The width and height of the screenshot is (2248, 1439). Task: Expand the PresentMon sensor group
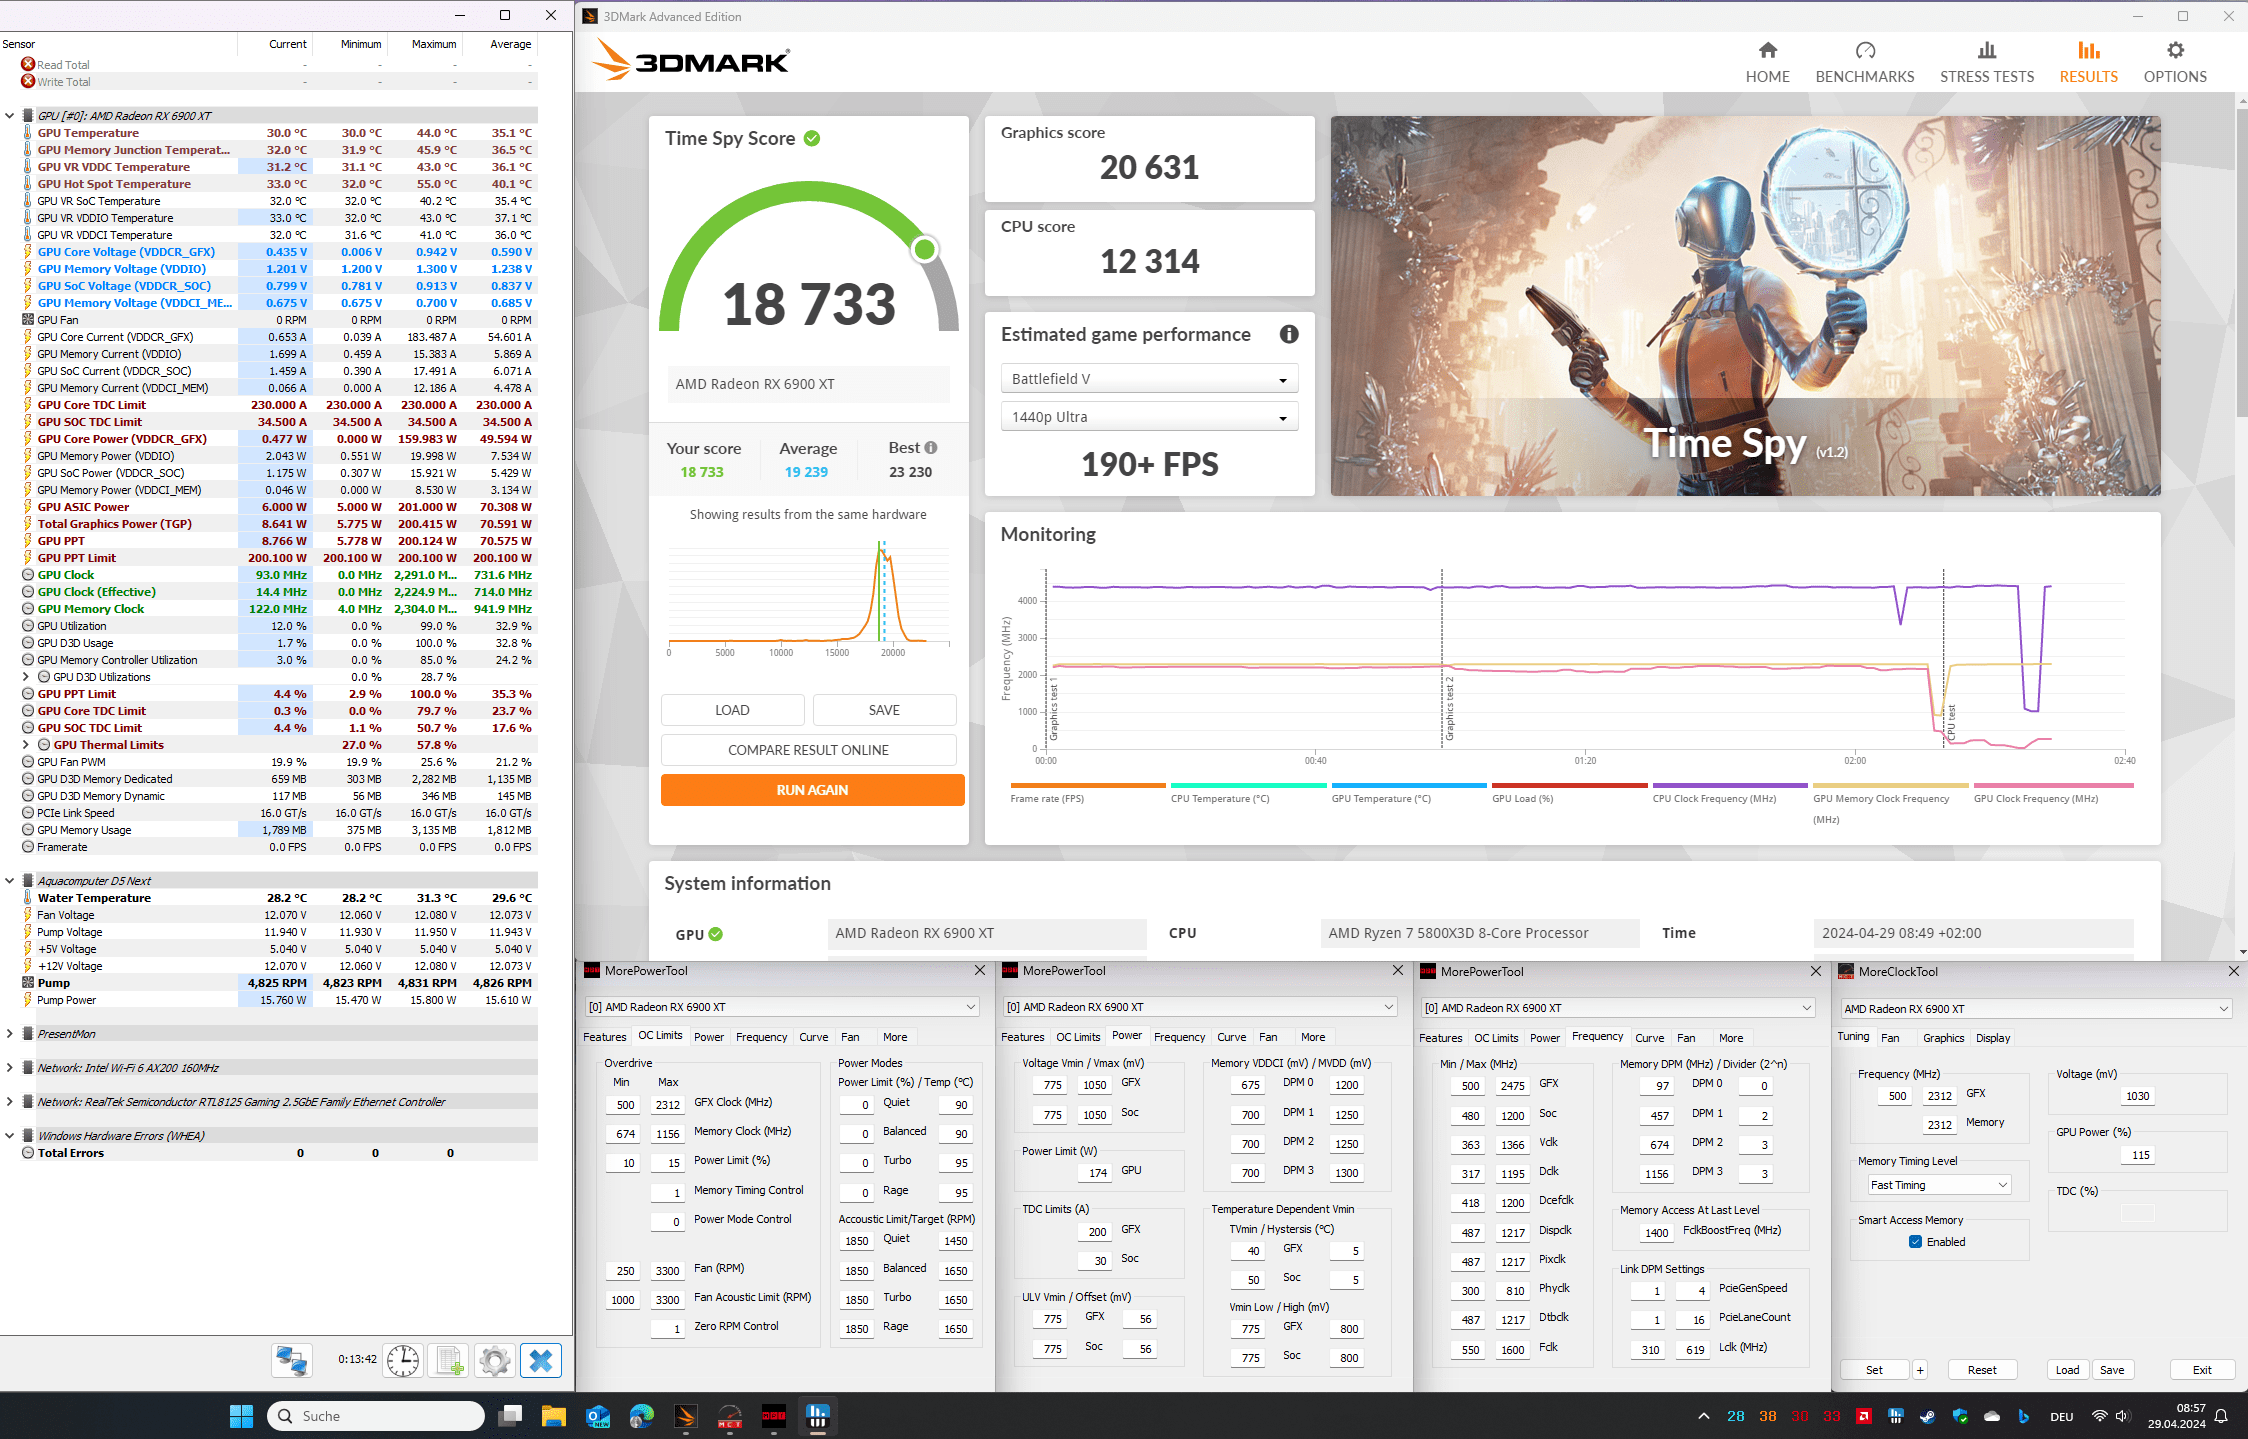tap(10, 1034)
